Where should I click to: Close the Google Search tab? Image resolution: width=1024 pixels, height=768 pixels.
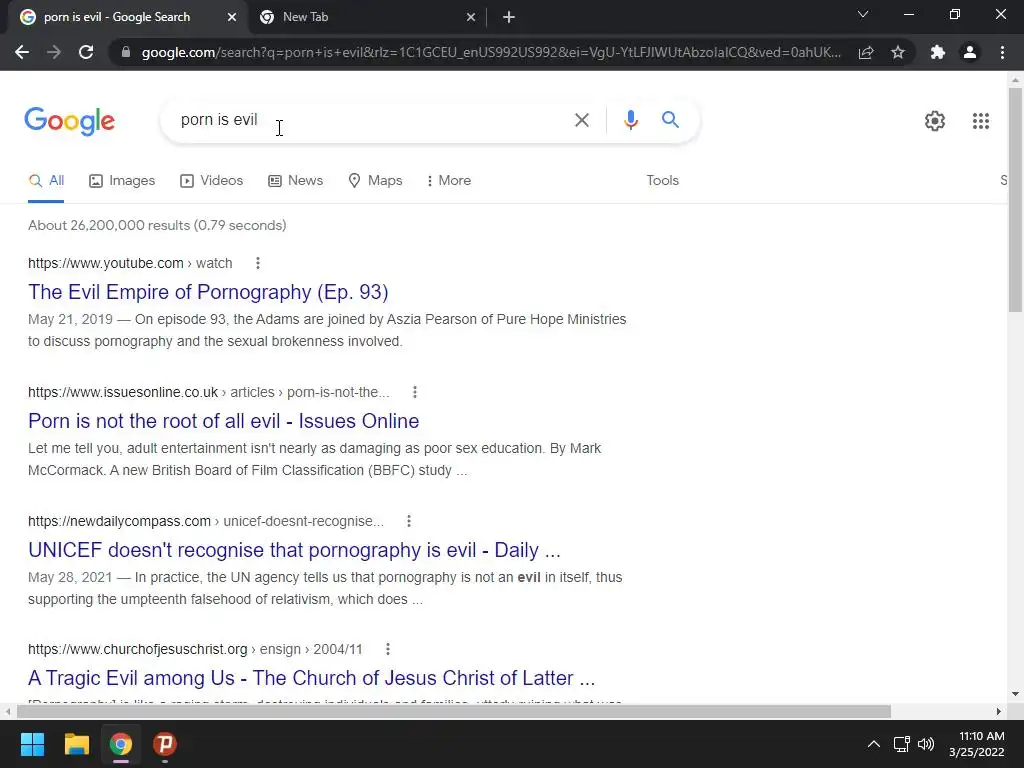pyautogui.click(x=232, y=18)
